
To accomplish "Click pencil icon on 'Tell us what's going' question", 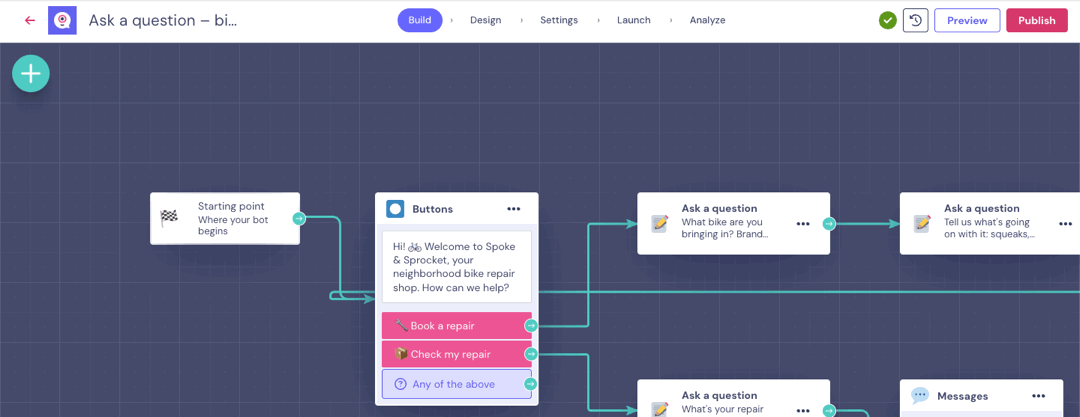I will pos(922,223).
